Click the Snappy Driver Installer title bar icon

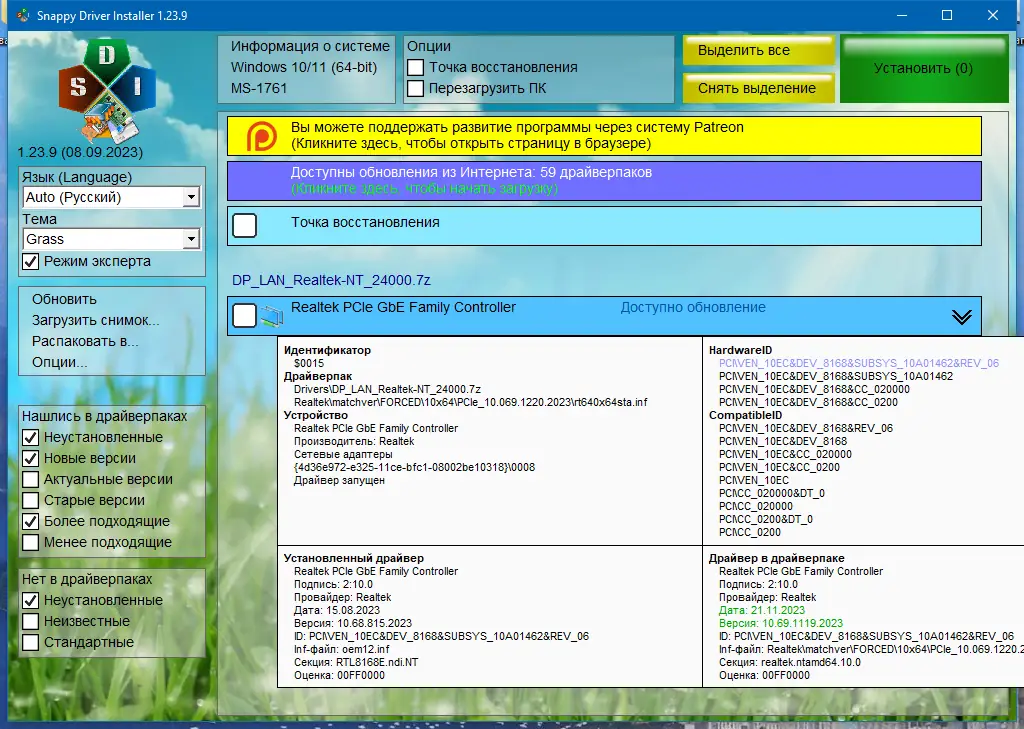[x=23, y=15]
